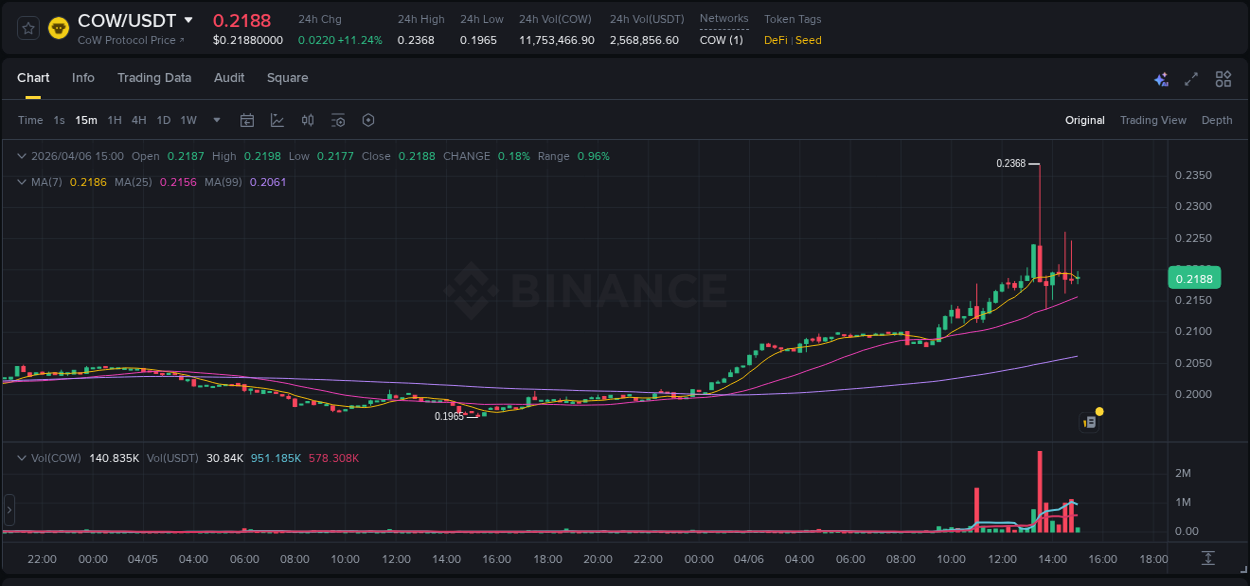This screenshot has height=586, width=1250.
Task: Click the 24h Vol(USDT) value 2,568,856.60
Action: point(644,40)
